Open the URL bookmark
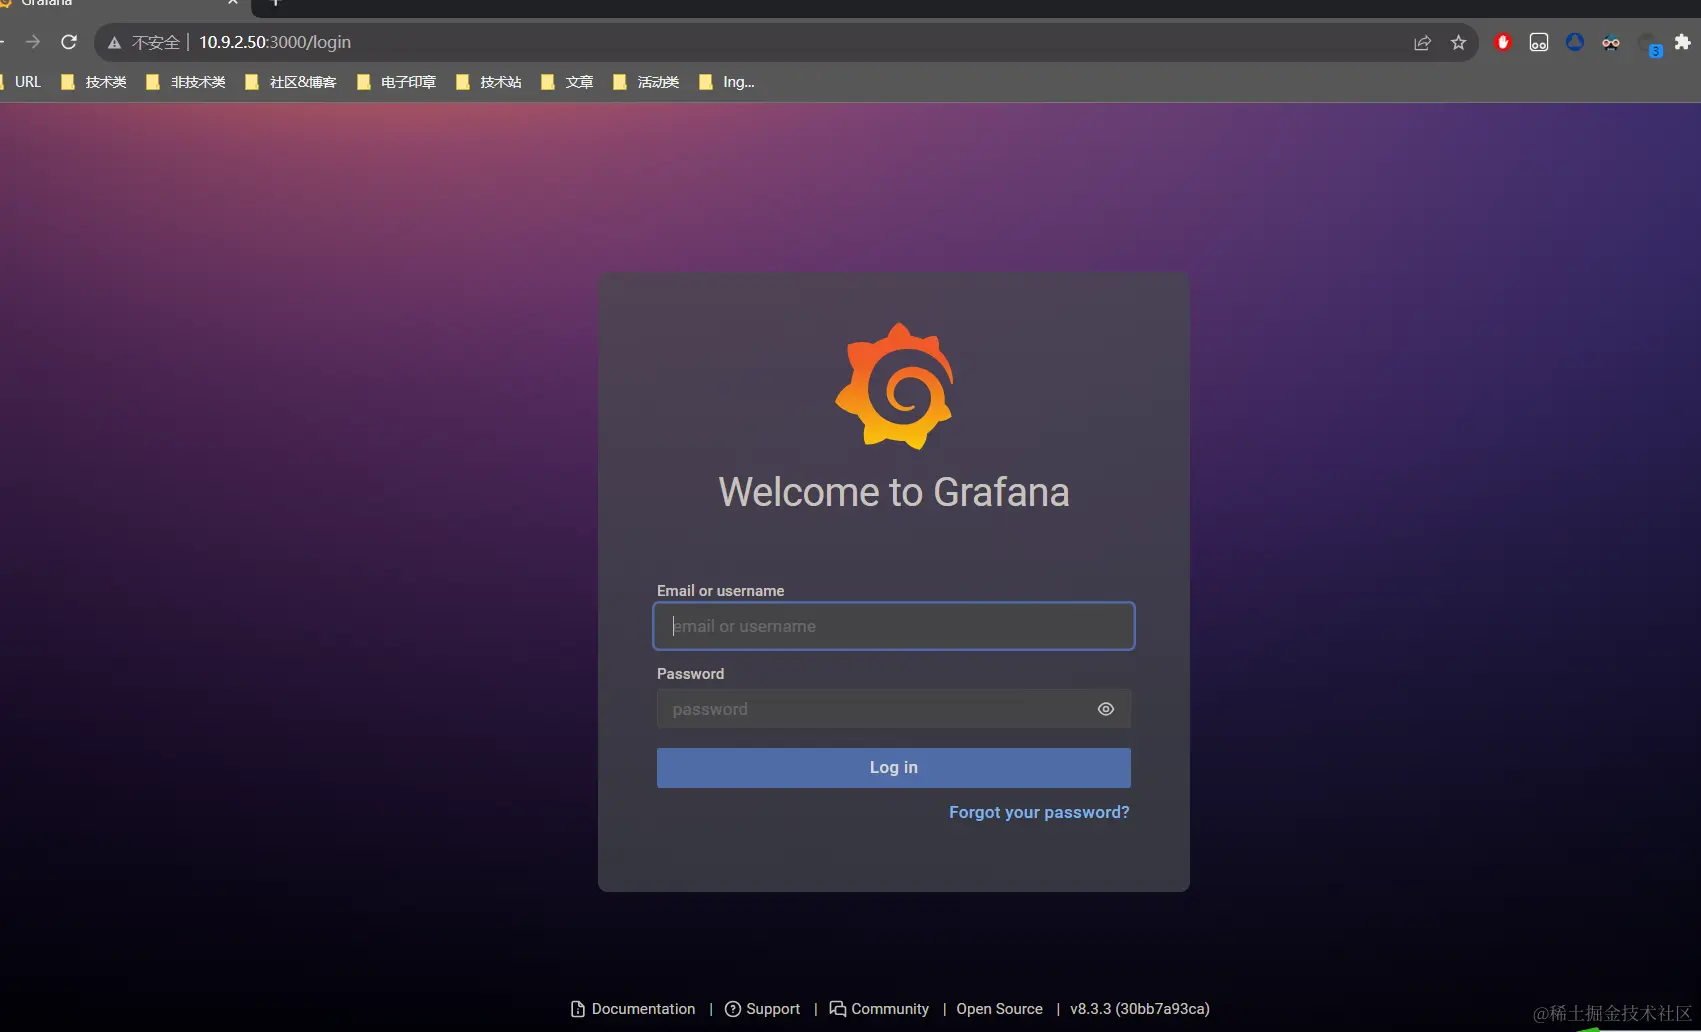 click(x=21, y=82)
